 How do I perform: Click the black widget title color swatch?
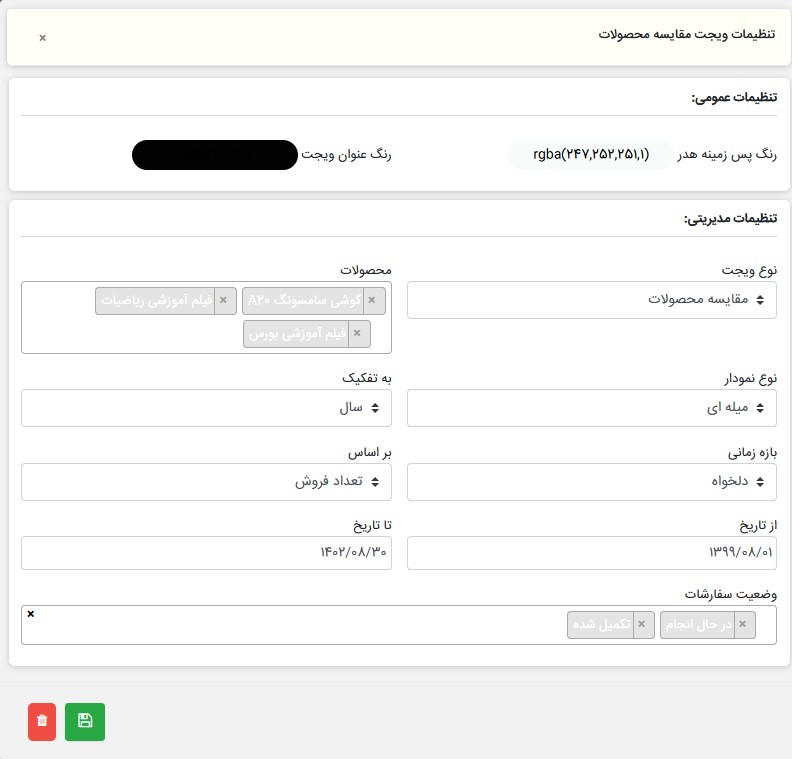pos(214,155)
